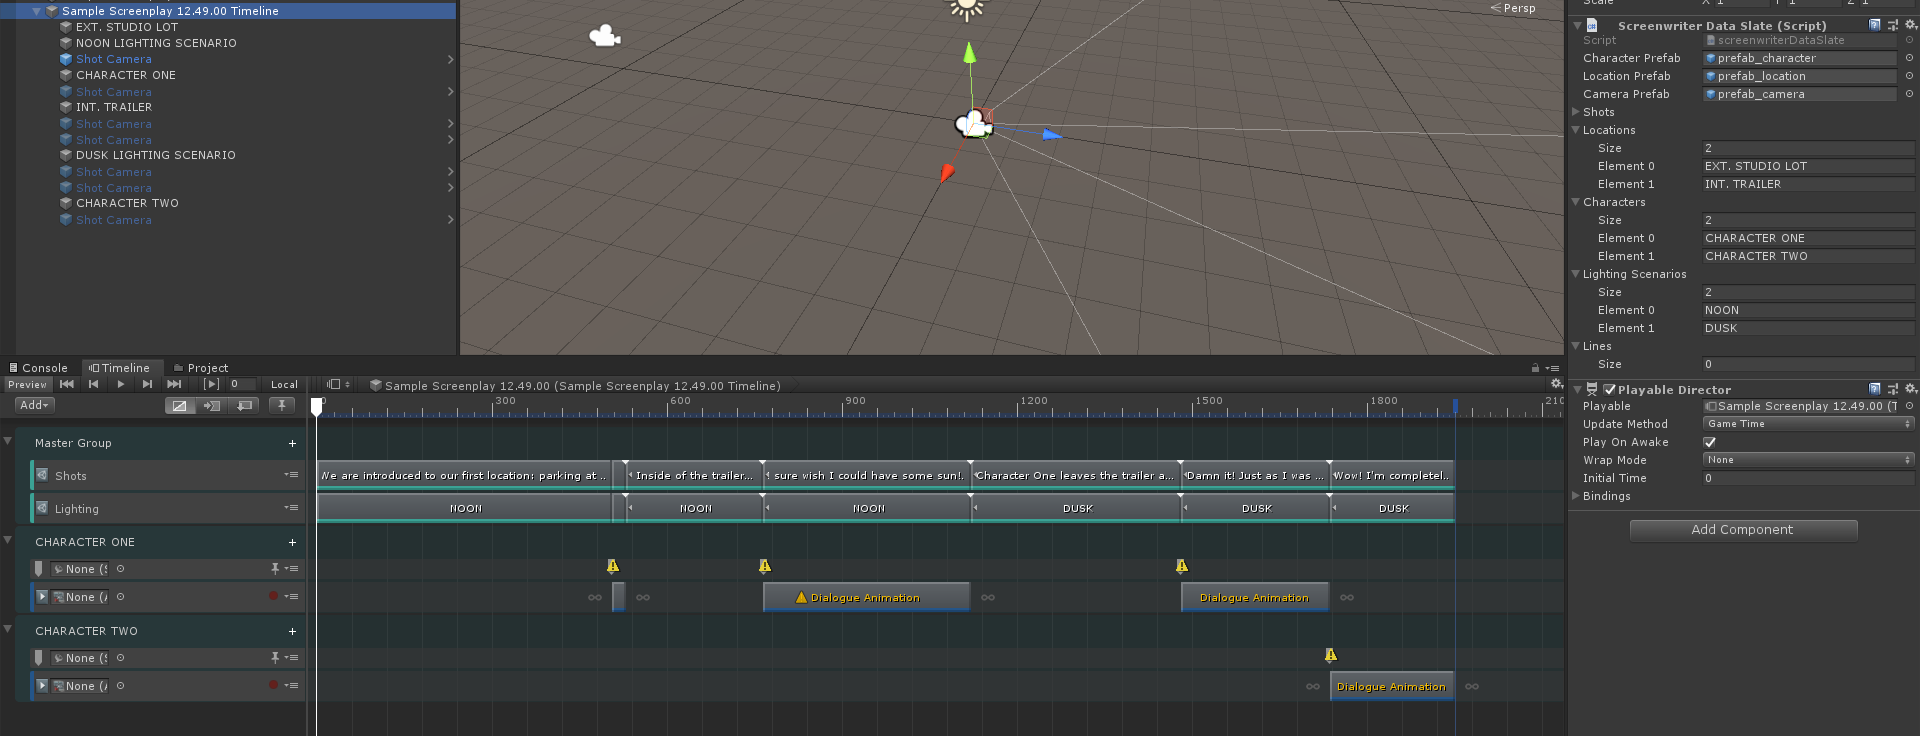Image resolution: width=1920 pixels, height=736 pixels.
Task: Open the Update Method dropdown
Action: pos(1808,424)
